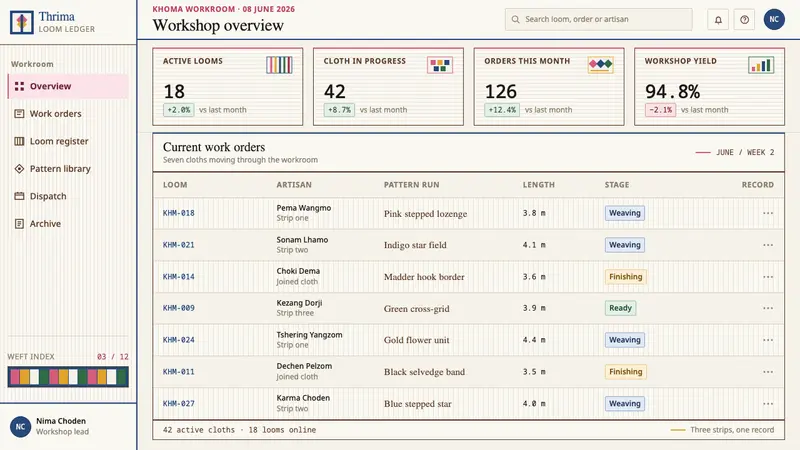Open record menu for KHM-011
The image size is (800, 450).
(768, 372)
